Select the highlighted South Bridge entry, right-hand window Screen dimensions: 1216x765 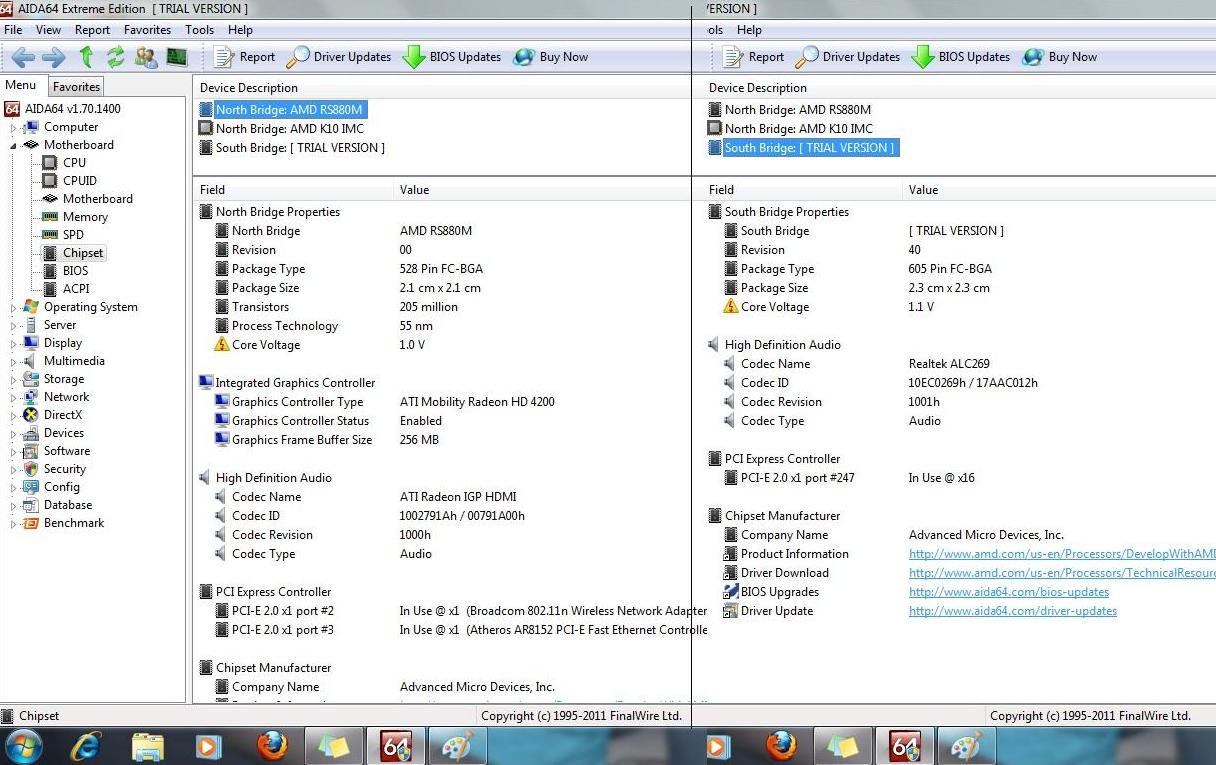point(809,148)
